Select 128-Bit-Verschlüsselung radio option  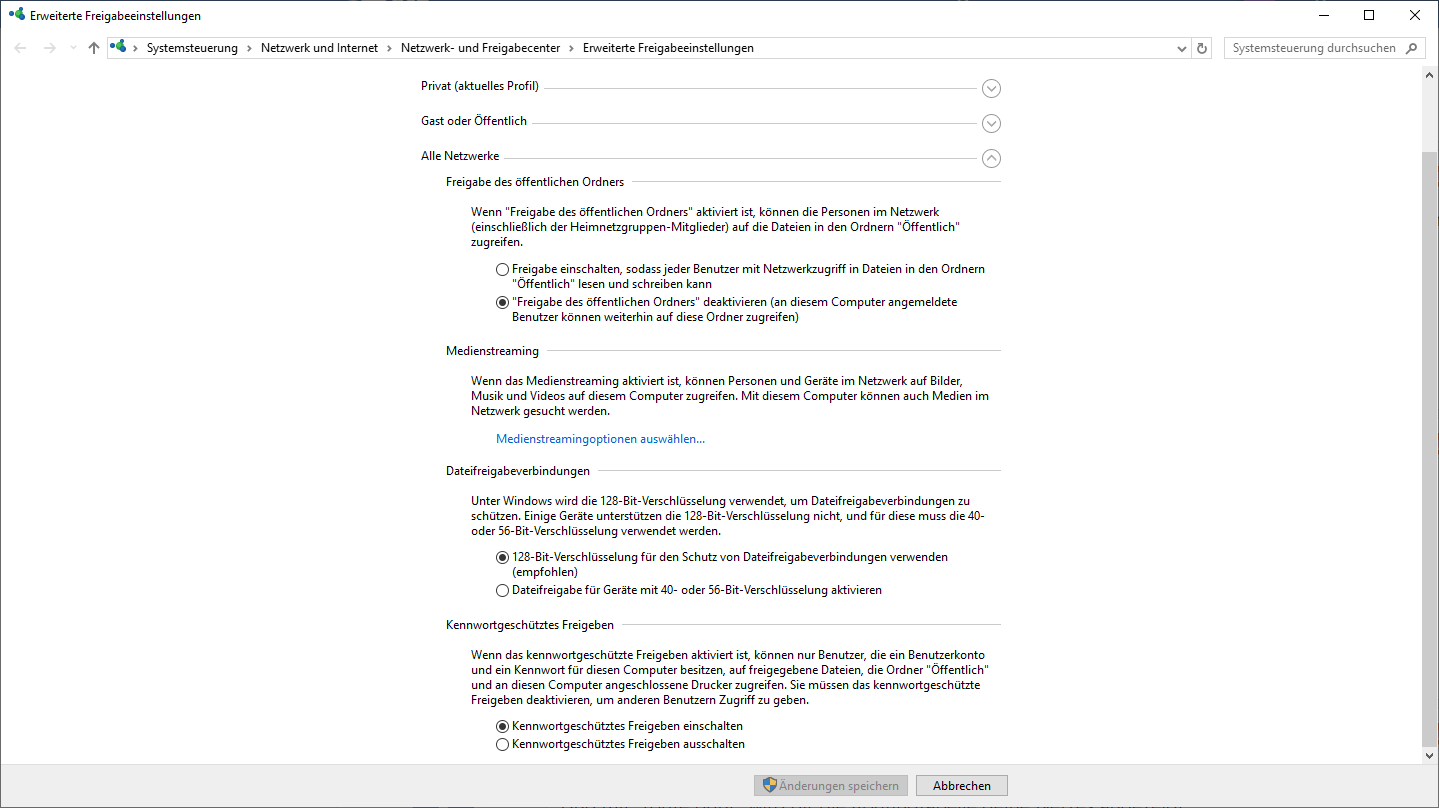coord(502,558)
